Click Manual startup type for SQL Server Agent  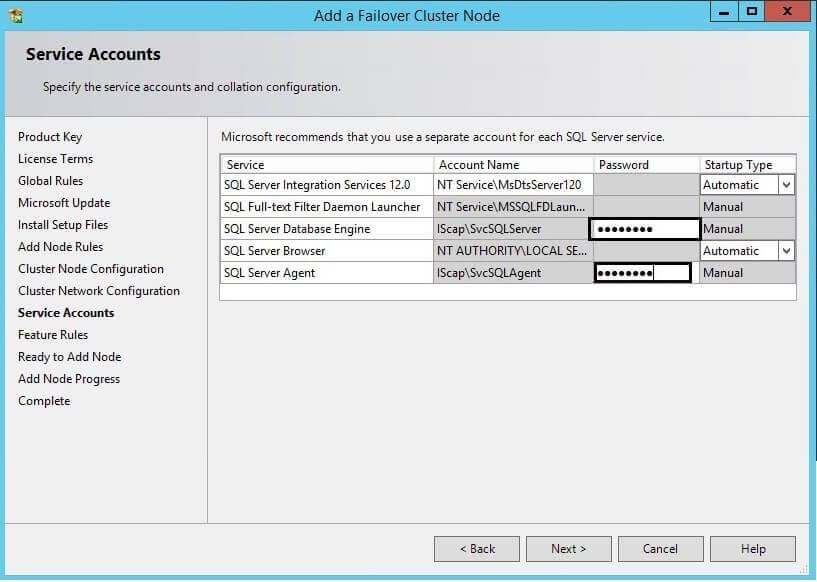pyautogui.click(x=748, y=273)
